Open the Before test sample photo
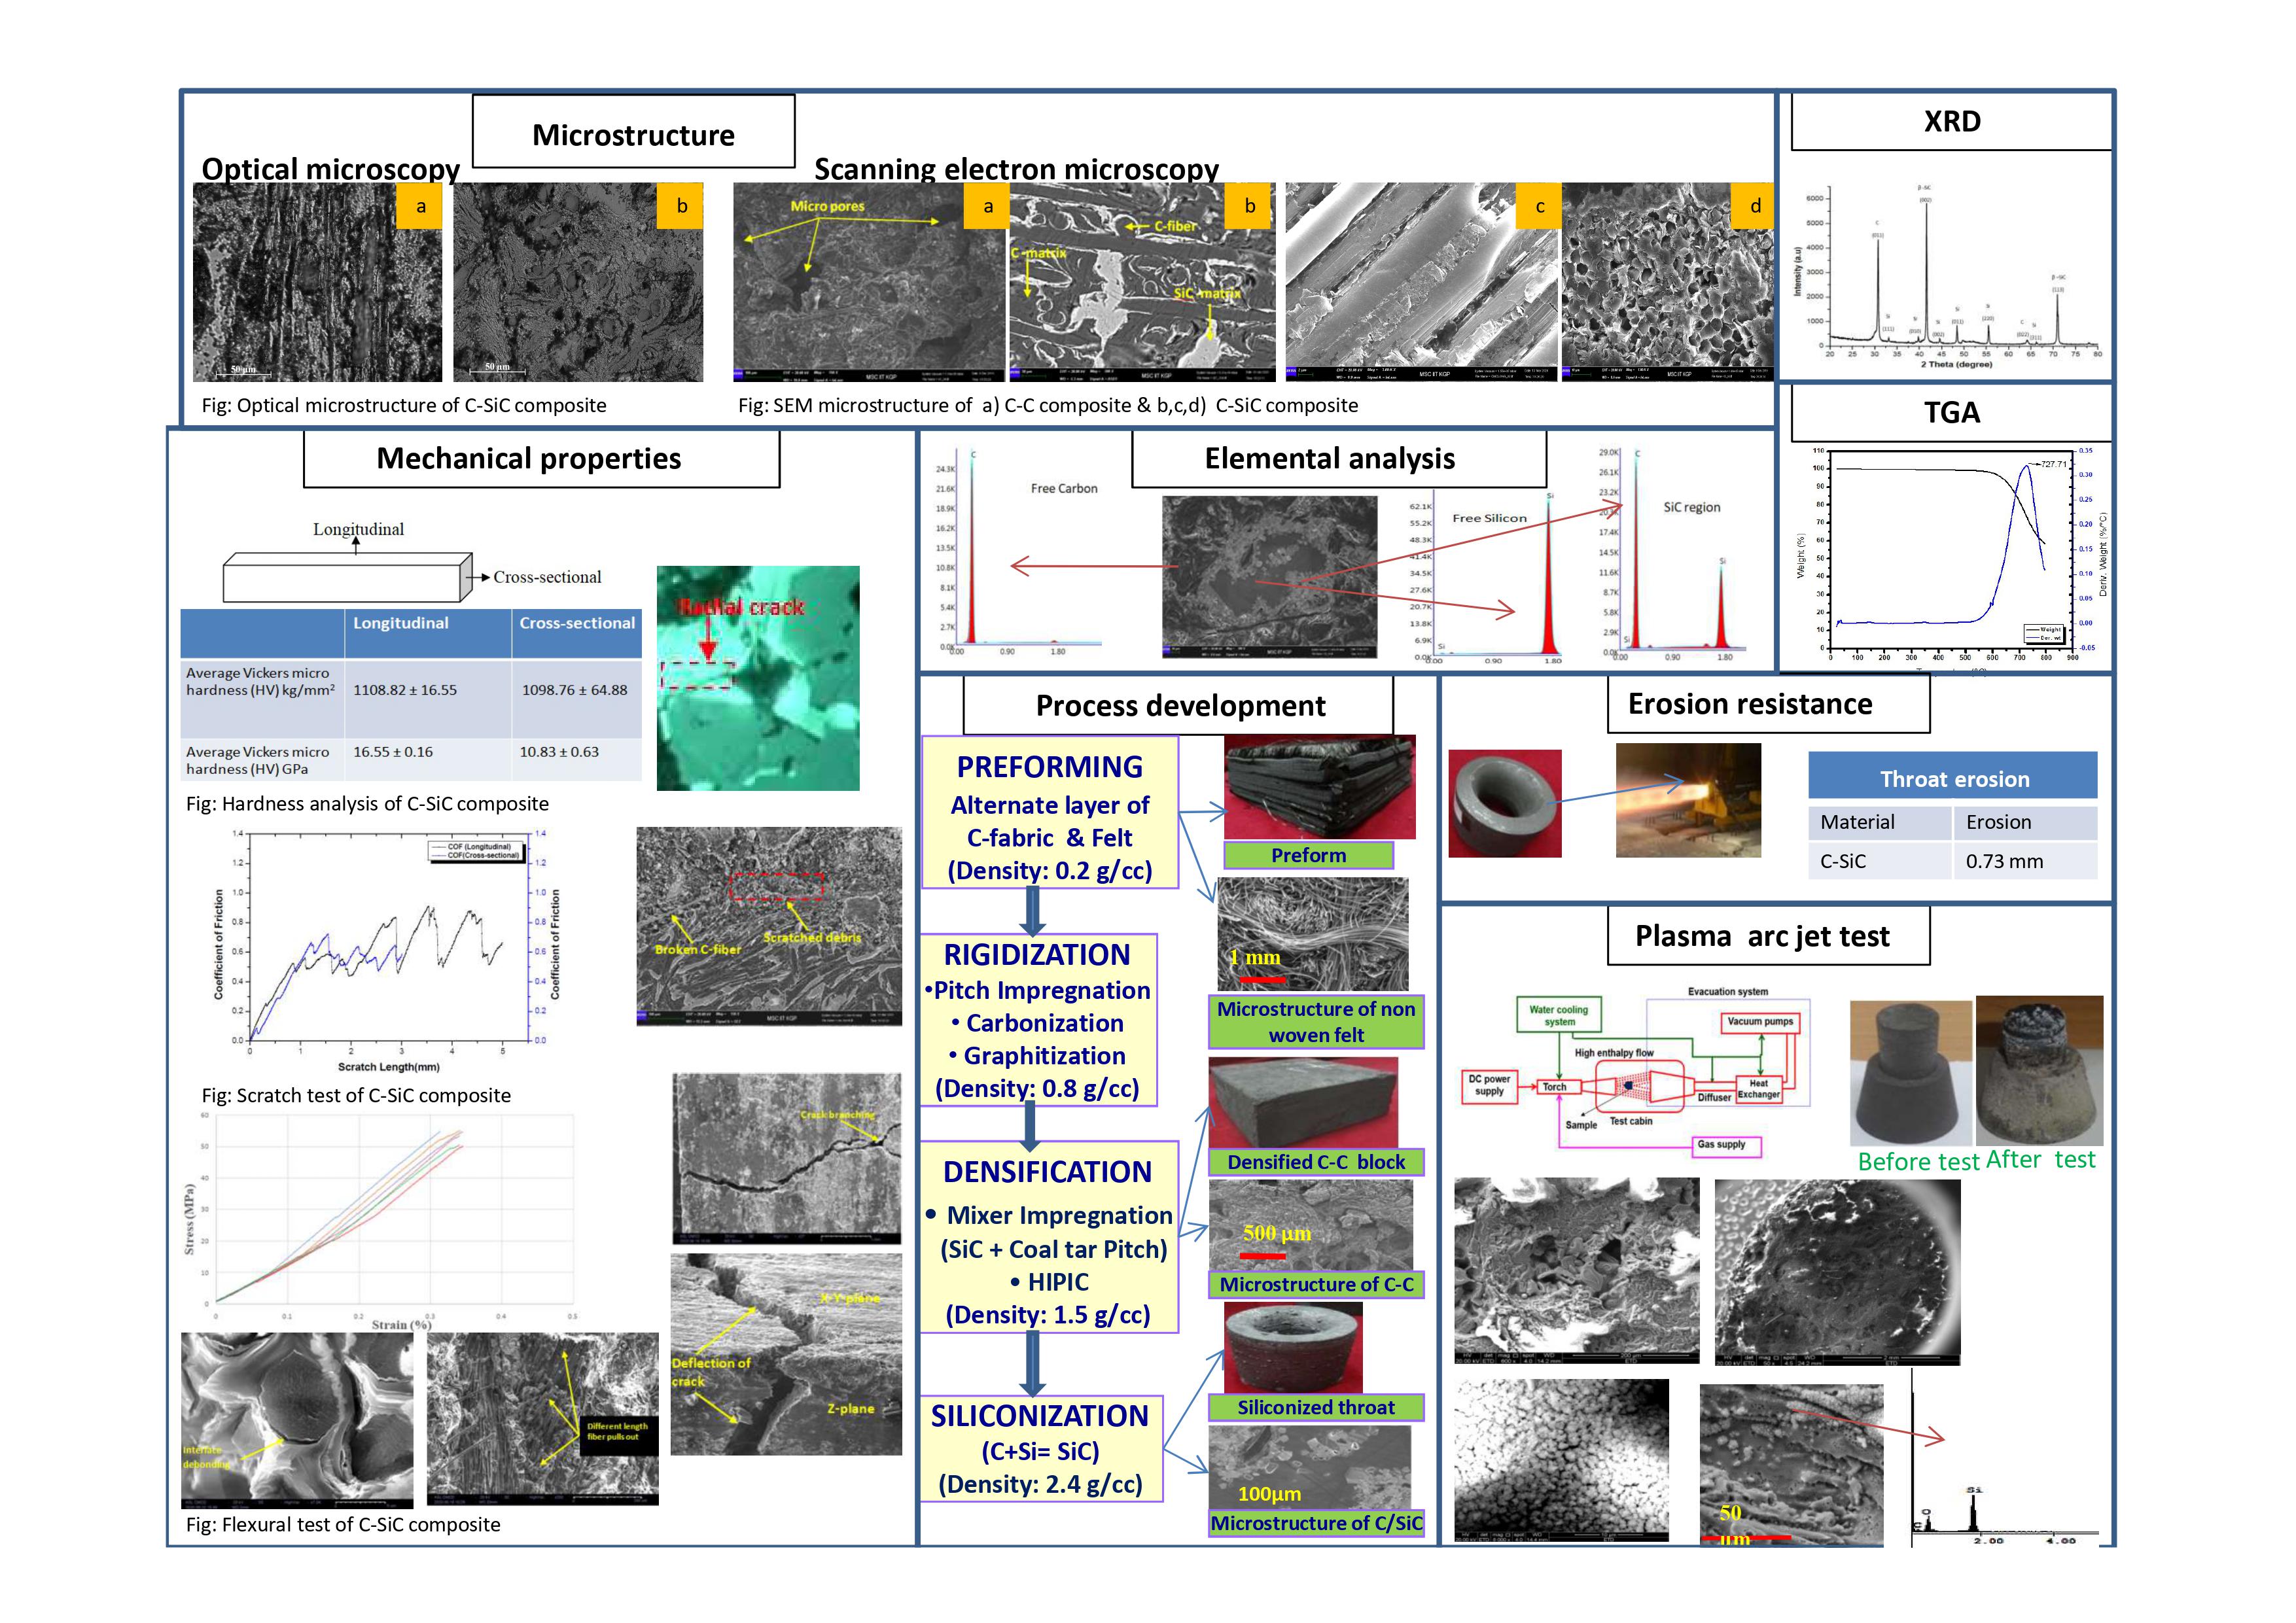 1911,1073
